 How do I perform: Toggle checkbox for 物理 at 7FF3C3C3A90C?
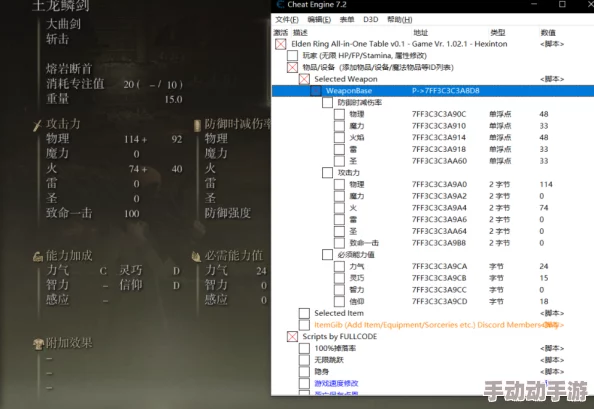click(x=339, y=114)
